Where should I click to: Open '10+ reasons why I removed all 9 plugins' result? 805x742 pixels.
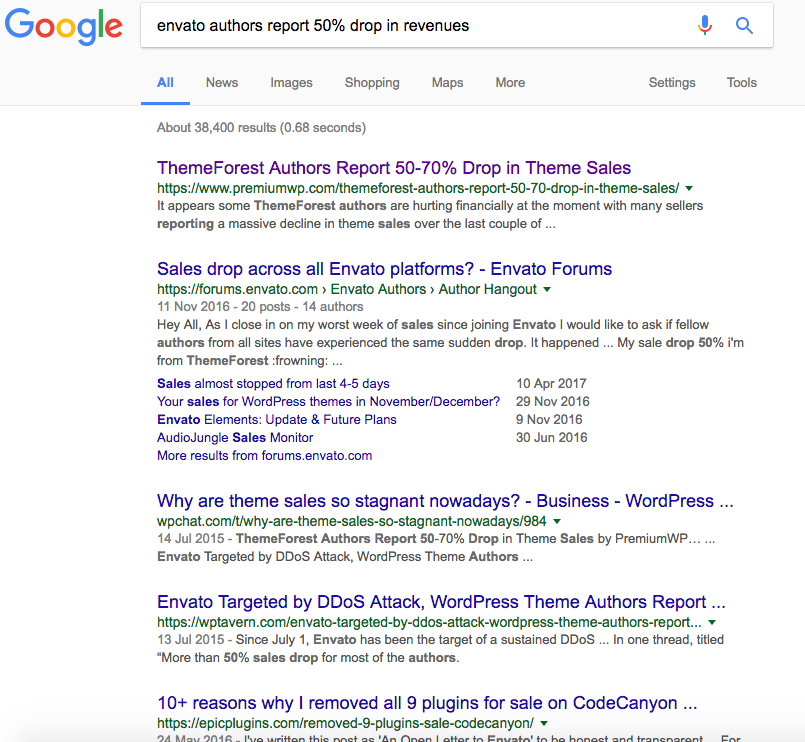(x=427, y=703)
